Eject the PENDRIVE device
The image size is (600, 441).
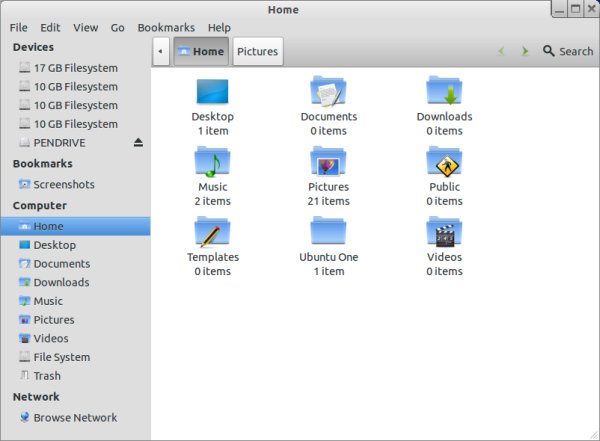click(138, 143)
